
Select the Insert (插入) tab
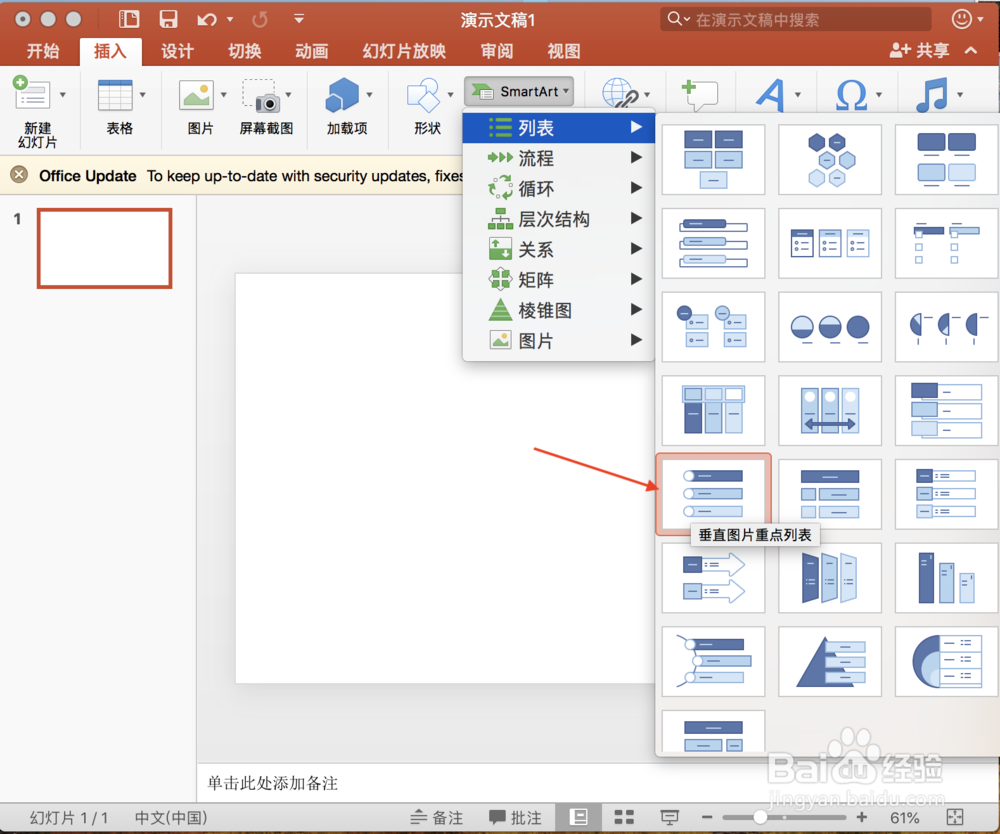point(110,51)
